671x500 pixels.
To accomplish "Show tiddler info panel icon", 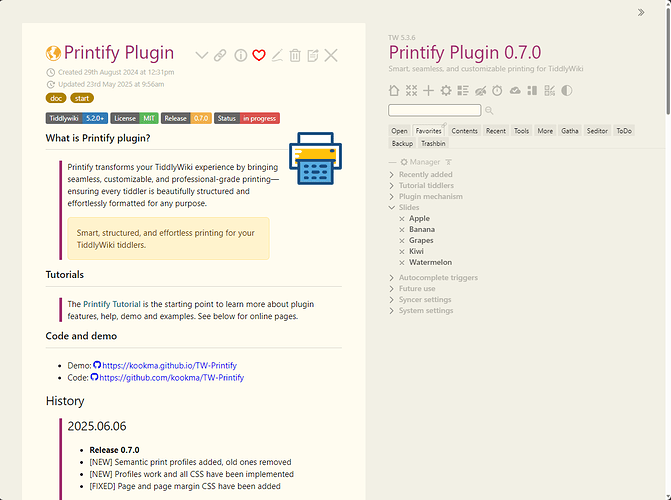I will click(x=240, y=55).
